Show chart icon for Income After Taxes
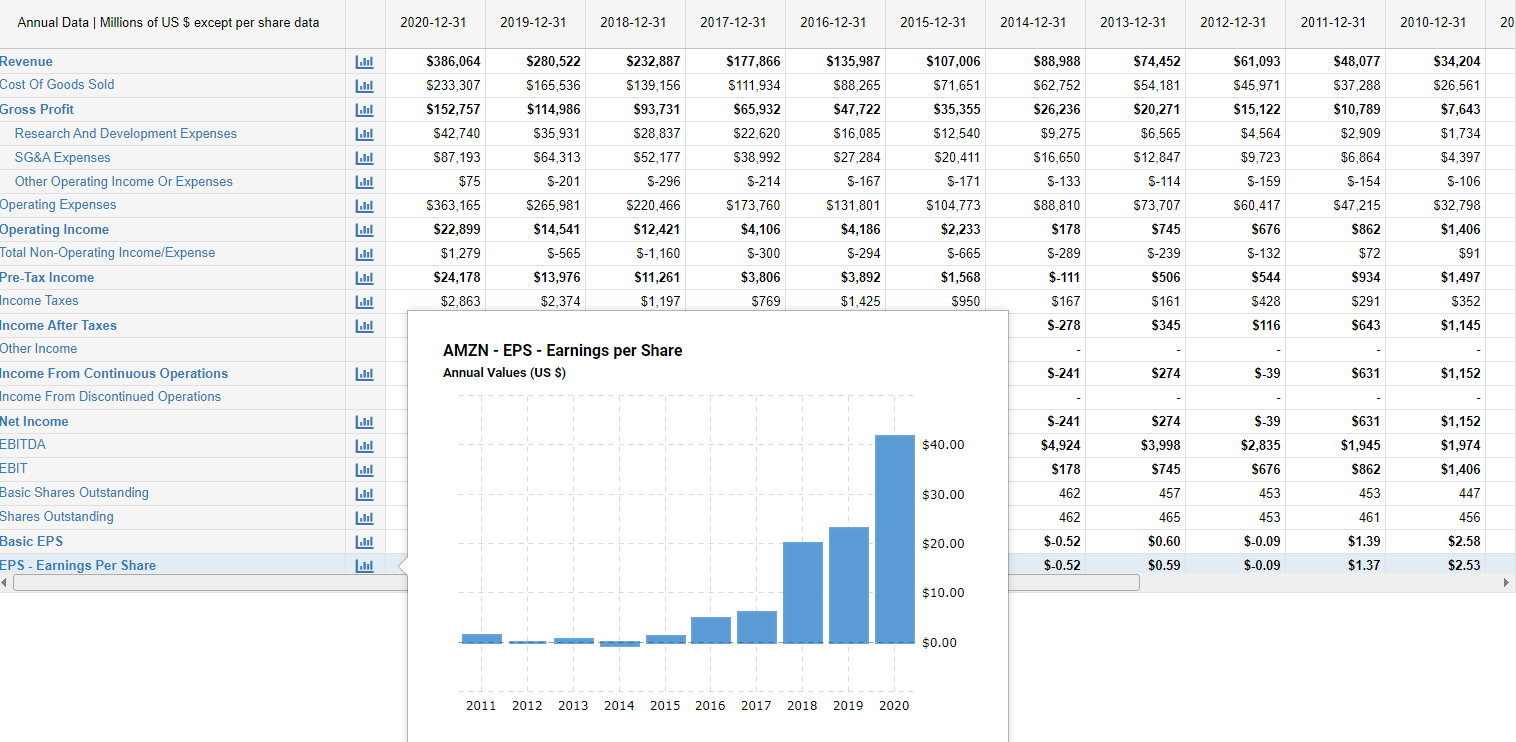This screenshot has width=1516, height=742. [x=362, y=325]
